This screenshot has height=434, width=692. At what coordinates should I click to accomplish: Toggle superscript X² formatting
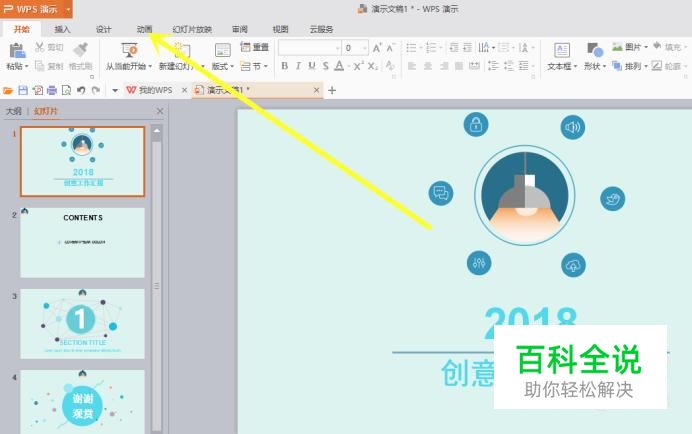pyautogui.click(x=358, y=66)
